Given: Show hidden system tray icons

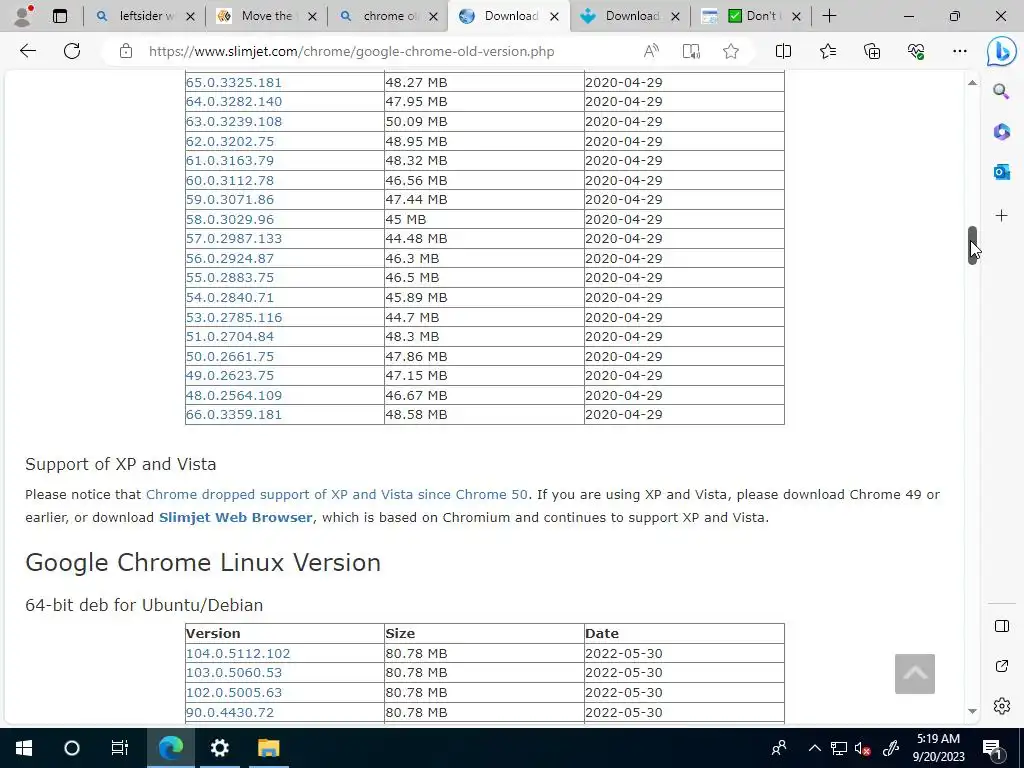Looking at the screenshot, I should [x=814, y=748].
